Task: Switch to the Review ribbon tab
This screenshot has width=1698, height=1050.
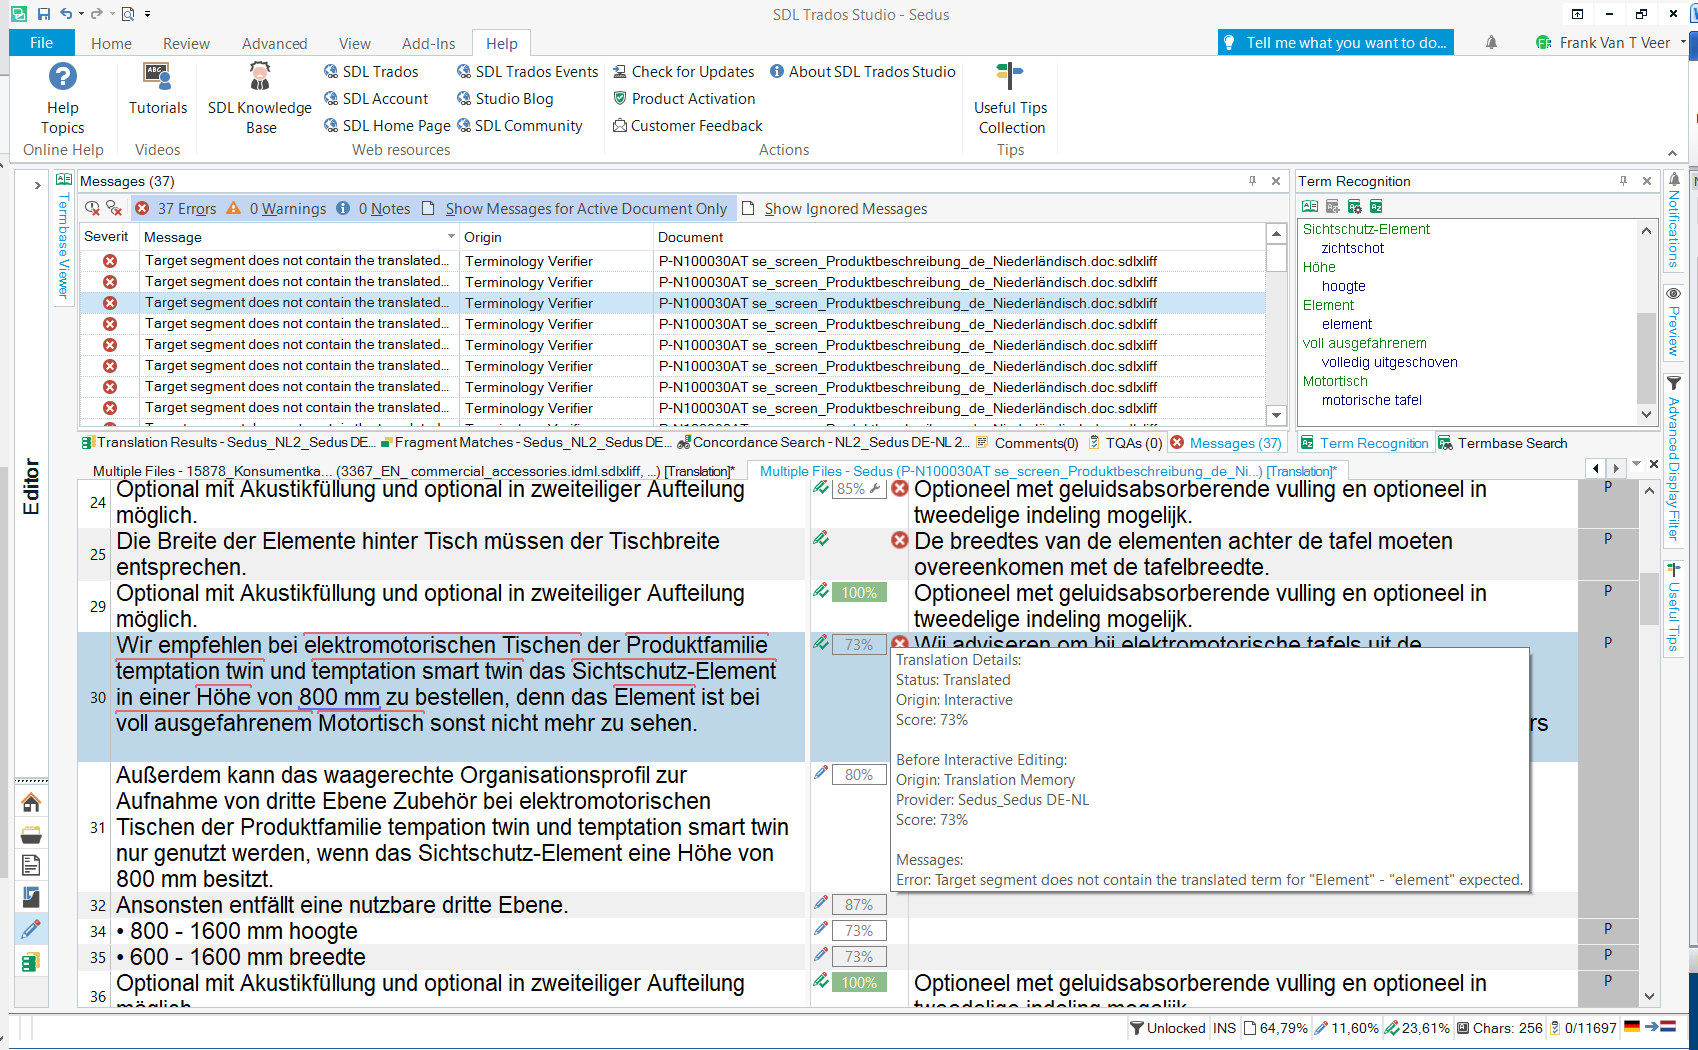Action: (186, 44)
